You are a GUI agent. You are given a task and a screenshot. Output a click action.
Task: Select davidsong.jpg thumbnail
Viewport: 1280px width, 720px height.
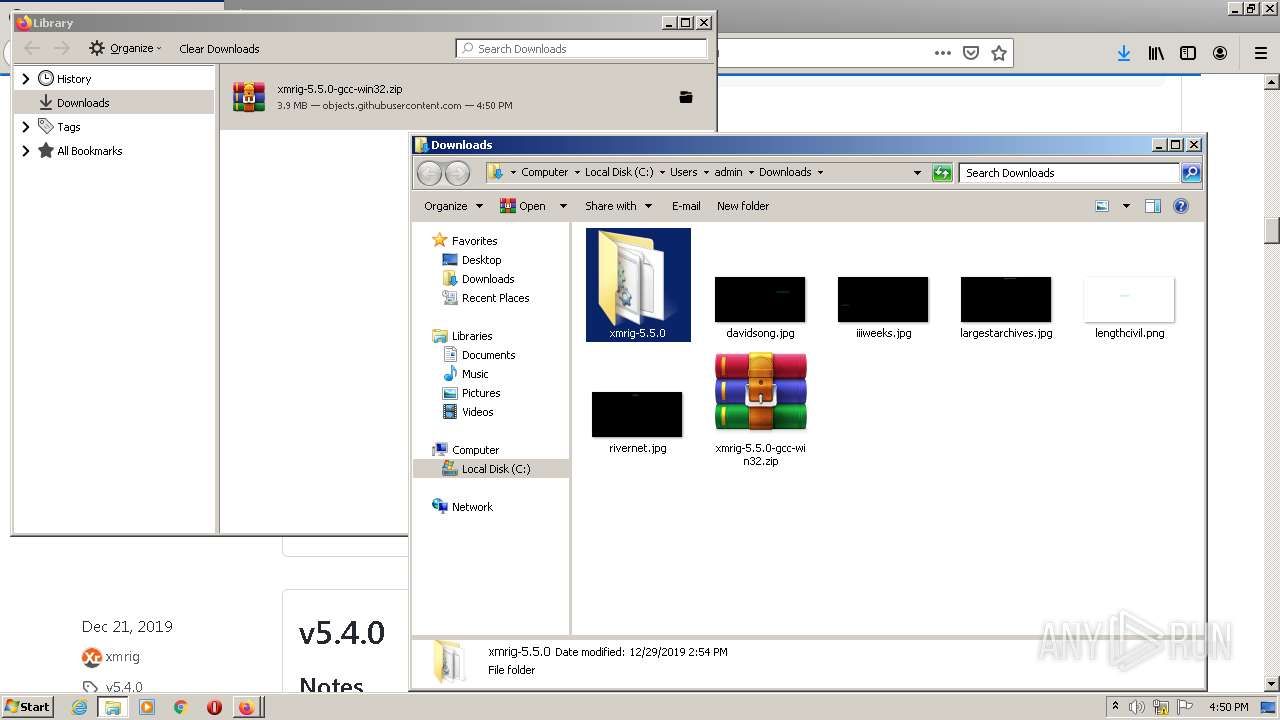click(760, 308)
